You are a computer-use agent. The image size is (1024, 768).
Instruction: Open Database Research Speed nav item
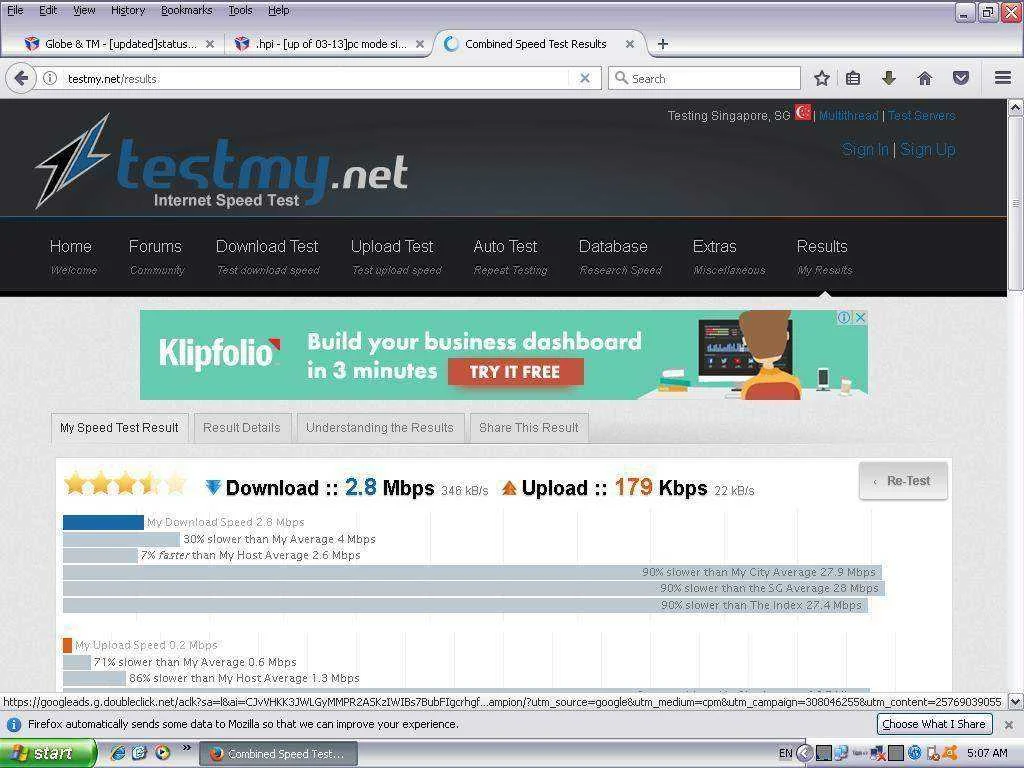pos(620,257)
